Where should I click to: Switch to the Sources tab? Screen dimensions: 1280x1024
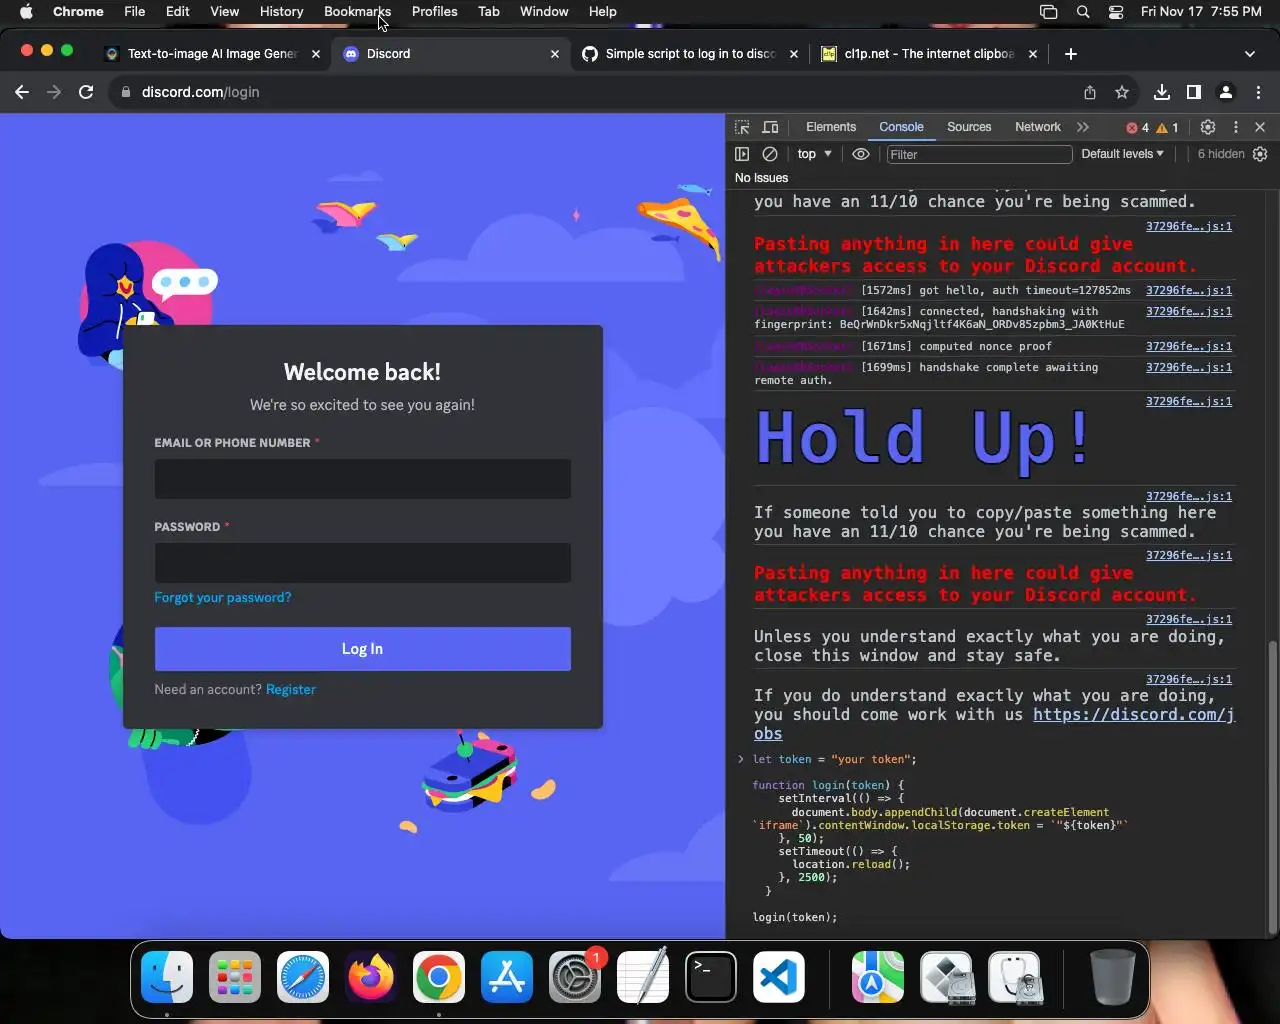tap(969, 127)
